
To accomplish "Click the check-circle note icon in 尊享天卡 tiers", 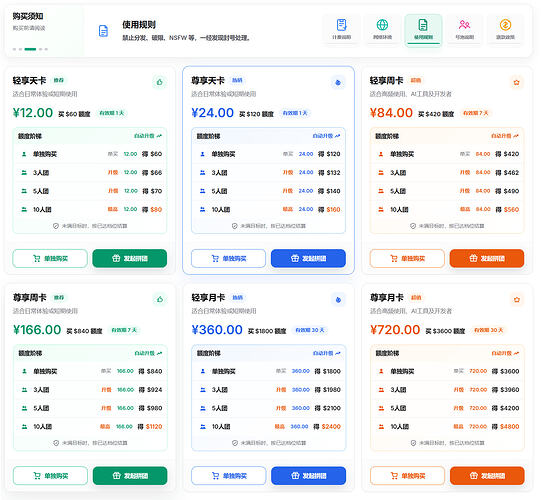I will 234,226.
